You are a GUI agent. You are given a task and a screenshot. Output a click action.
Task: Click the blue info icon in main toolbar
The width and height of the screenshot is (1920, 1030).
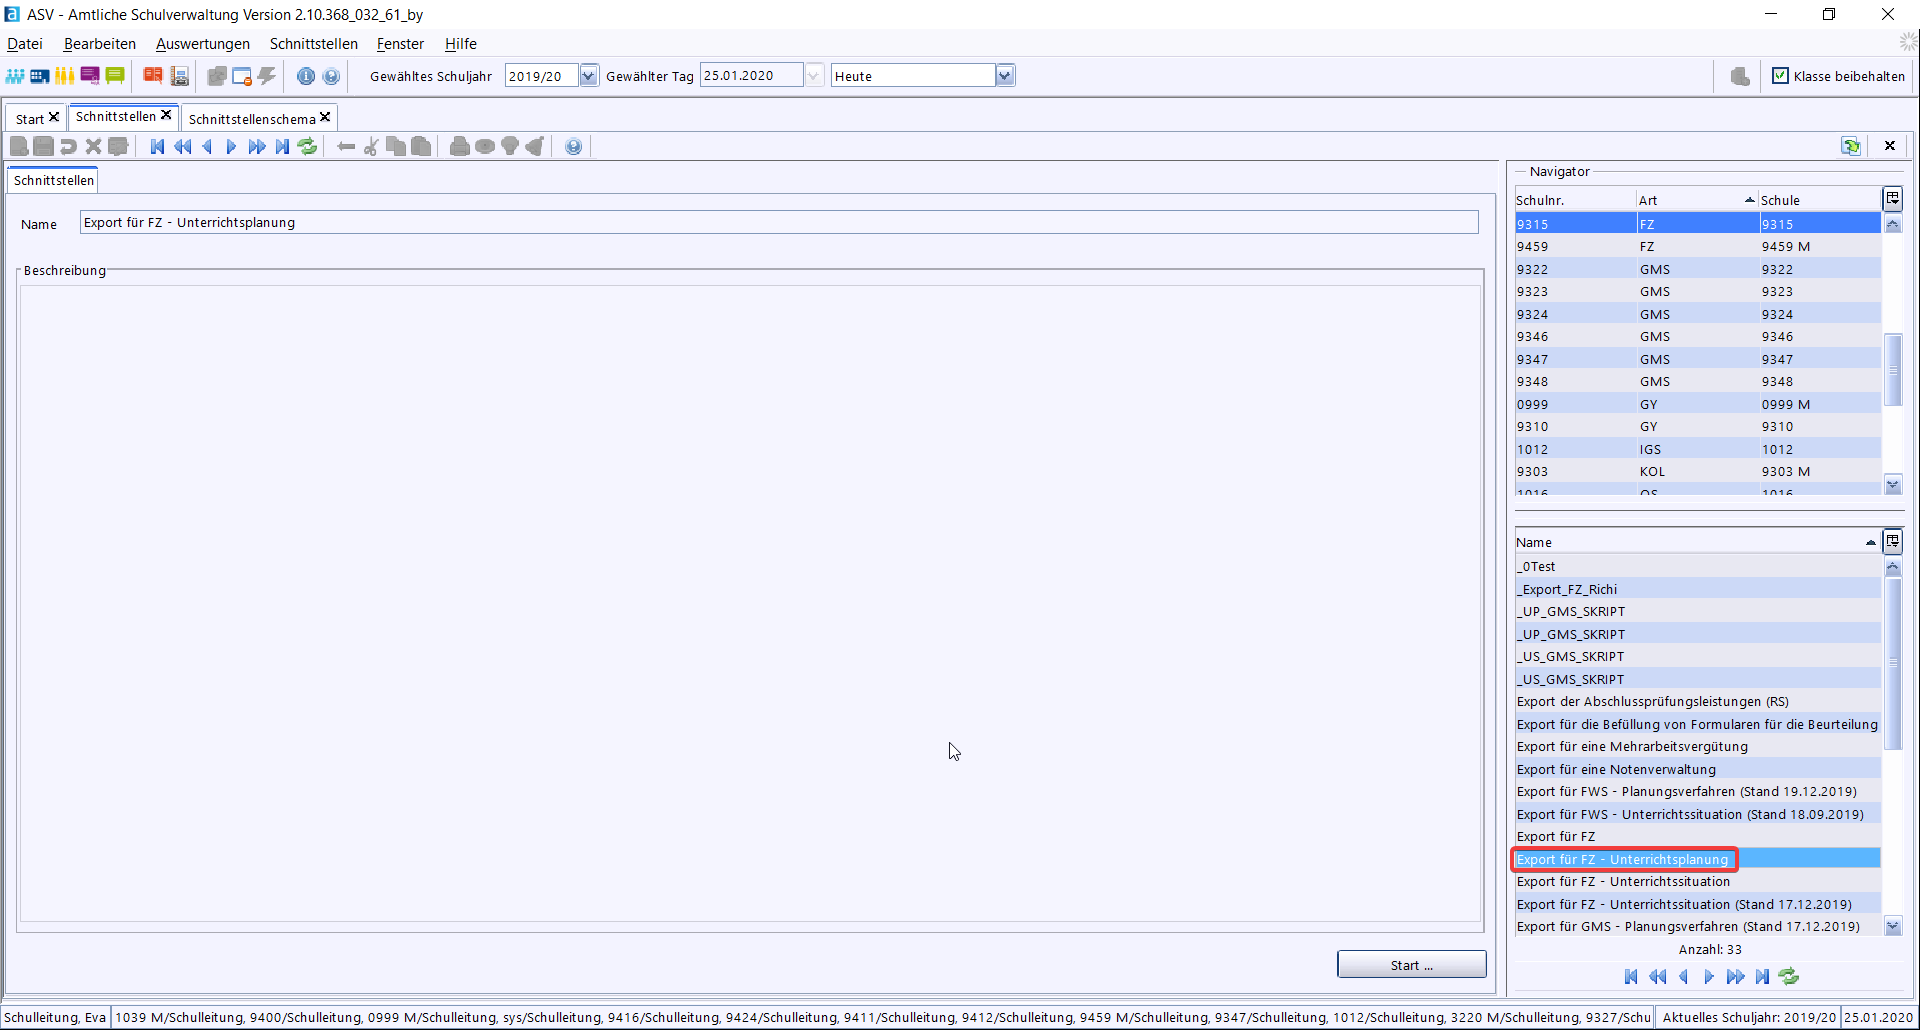click(306, 76)
